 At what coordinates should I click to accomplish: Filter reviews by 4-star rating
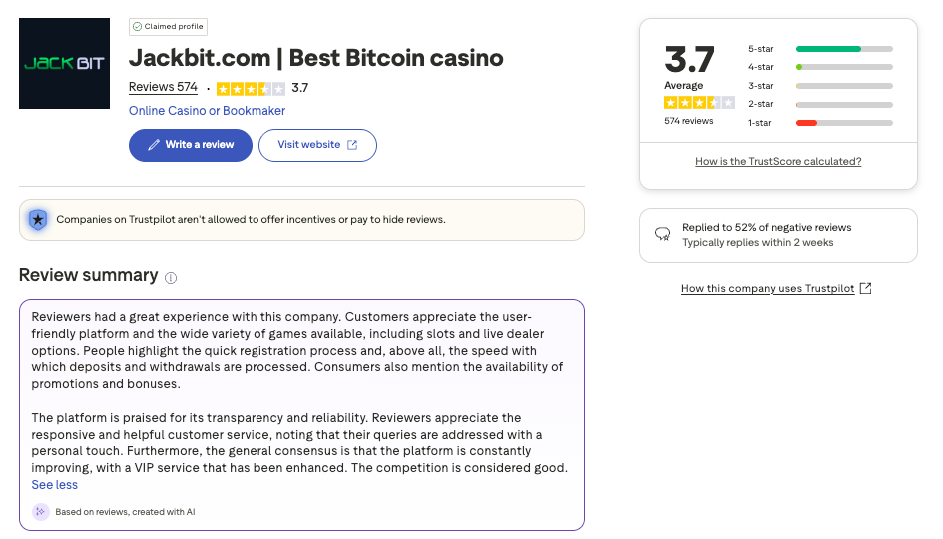pyautogui.click(x=843, y=67)
